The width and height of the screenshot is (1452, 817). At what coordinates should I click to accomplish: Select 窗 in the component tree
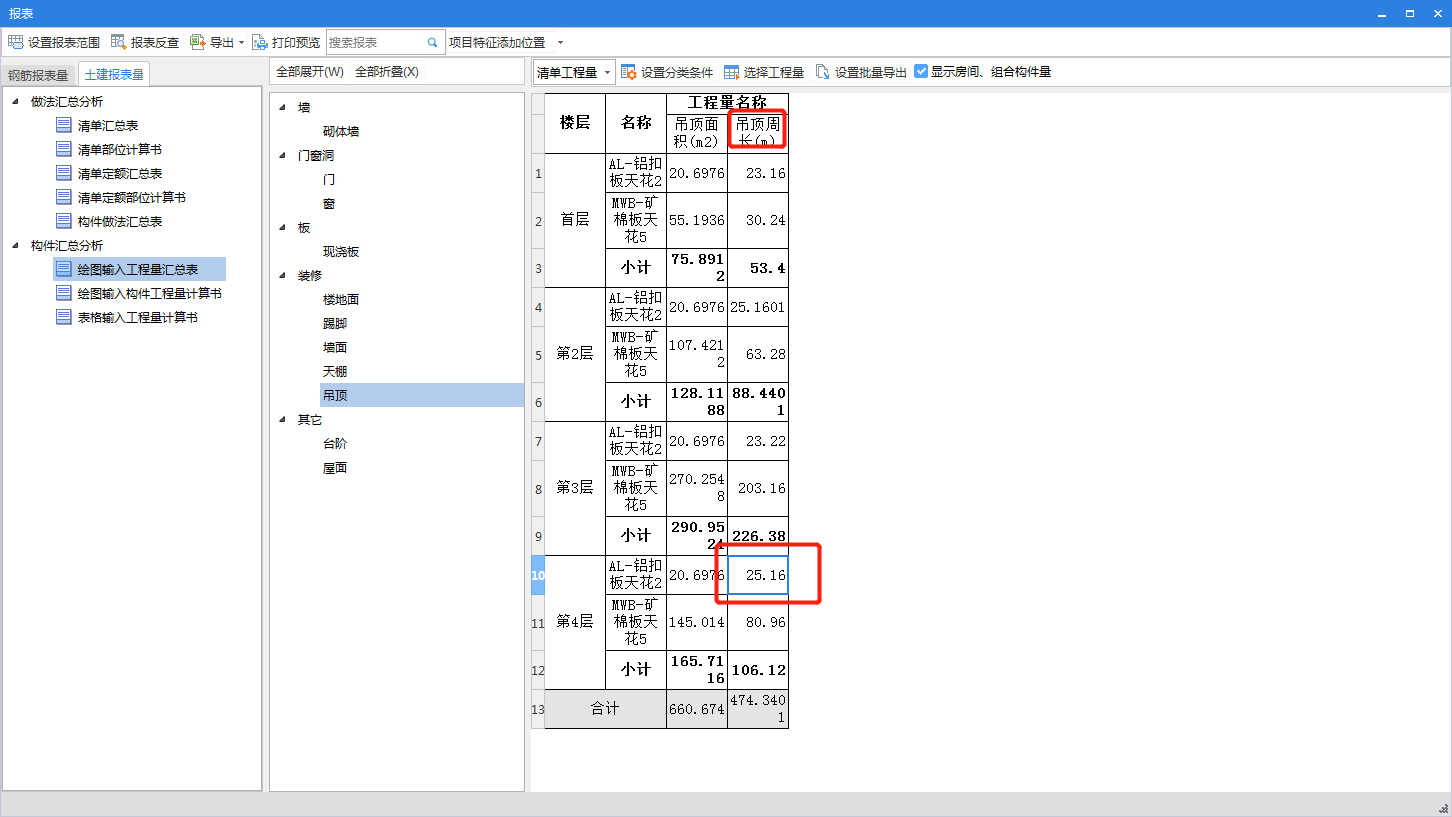click(x=329, y=203)
